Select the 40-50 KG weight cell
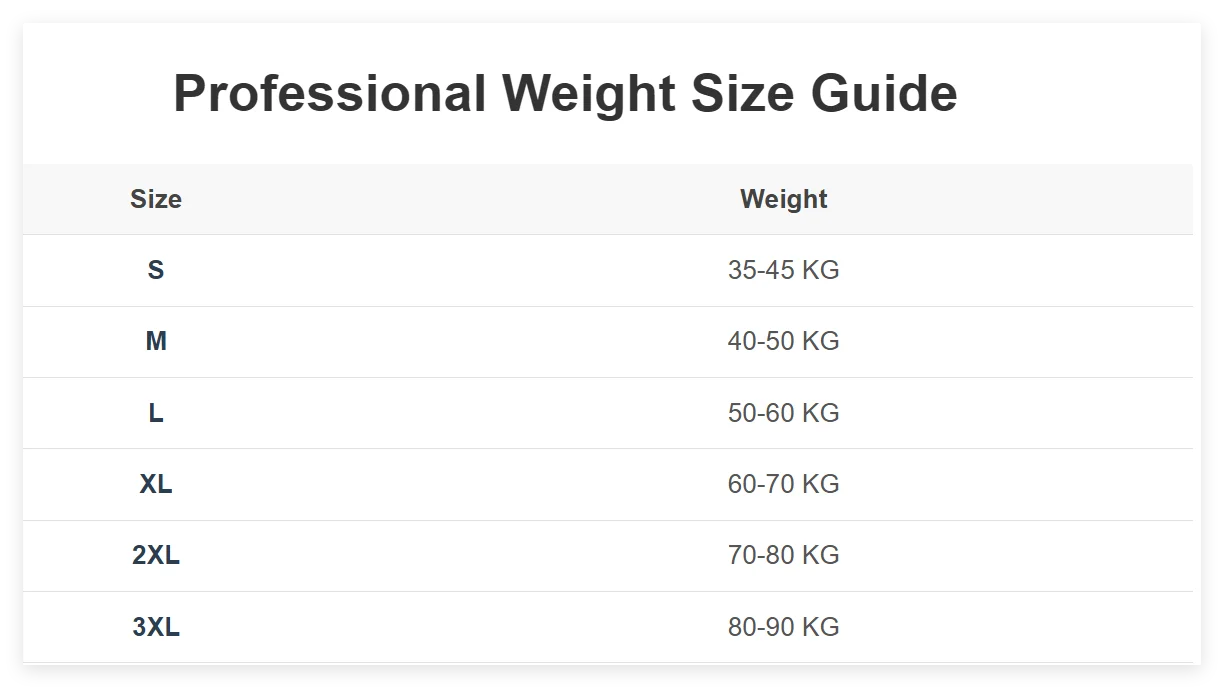Viewport: 1224px width, 688px height. click(x=784, y=341)
